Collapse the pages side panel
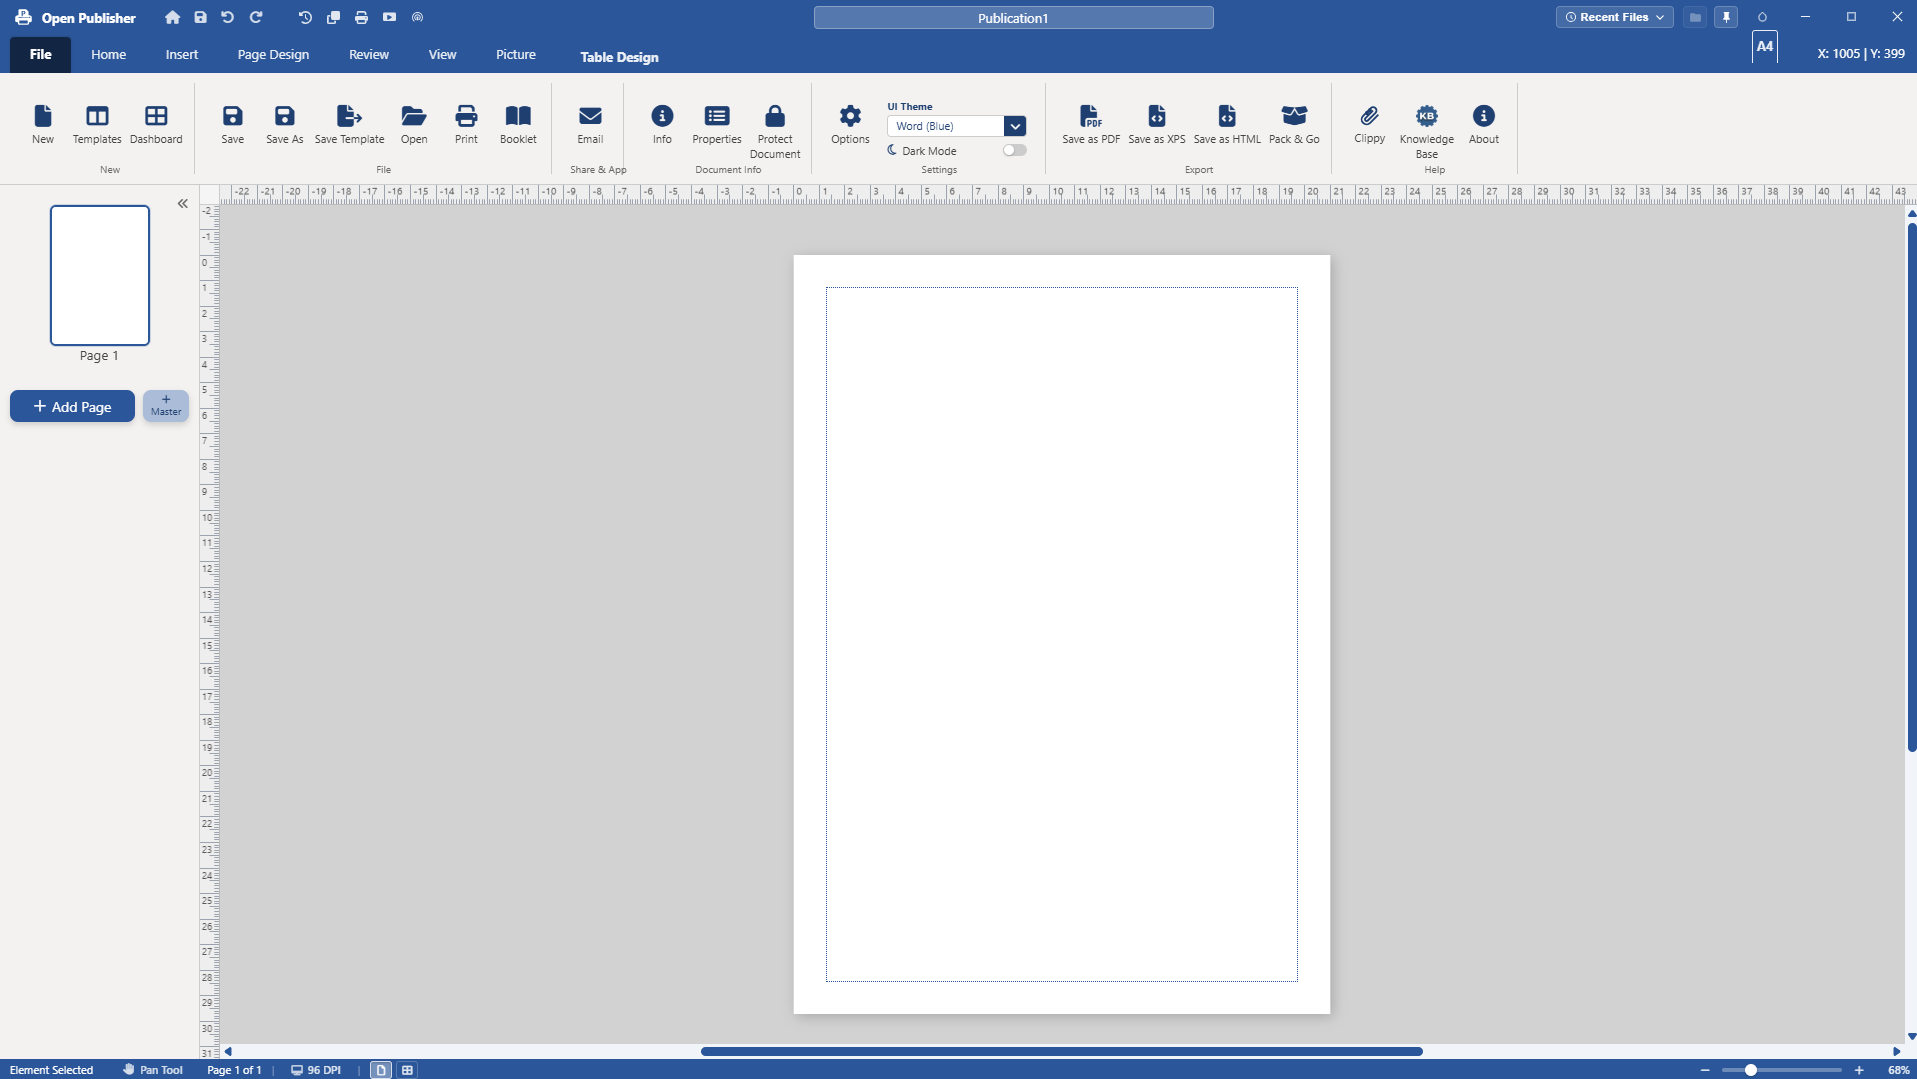This screenshot has height=1079, width=1917. pyautogui.click(x=183, y=203)
